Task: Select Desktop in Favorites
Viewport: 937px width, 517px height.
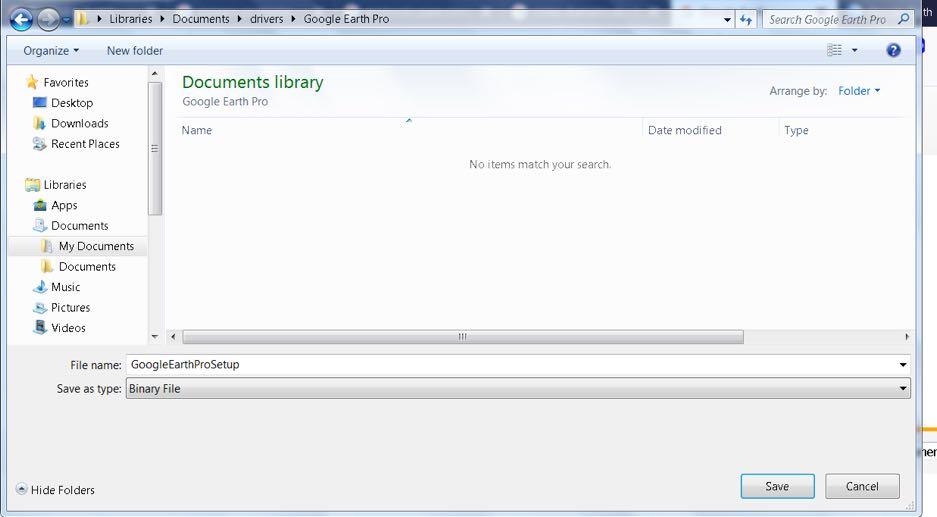Action: [x=72, y=103]
